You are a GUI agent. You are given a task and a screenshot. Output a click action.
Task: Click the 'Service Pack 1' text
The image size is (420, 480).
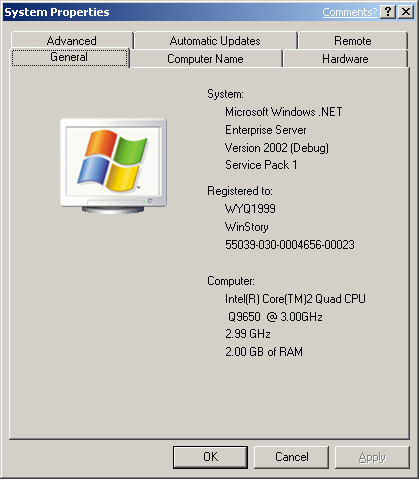(261, 165)
